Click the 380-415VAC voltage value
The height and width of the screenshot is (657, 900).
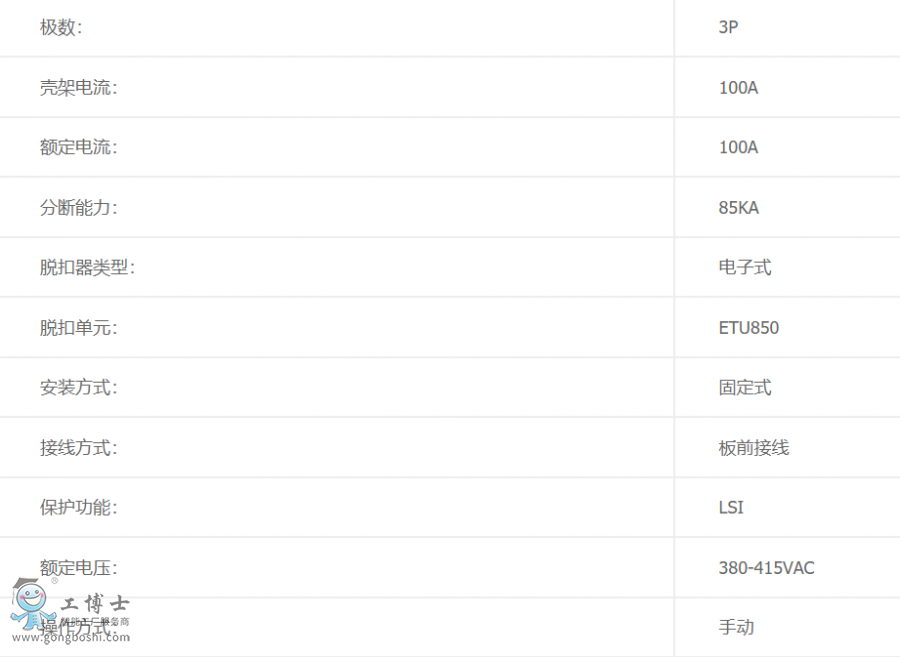click(766, 568)
